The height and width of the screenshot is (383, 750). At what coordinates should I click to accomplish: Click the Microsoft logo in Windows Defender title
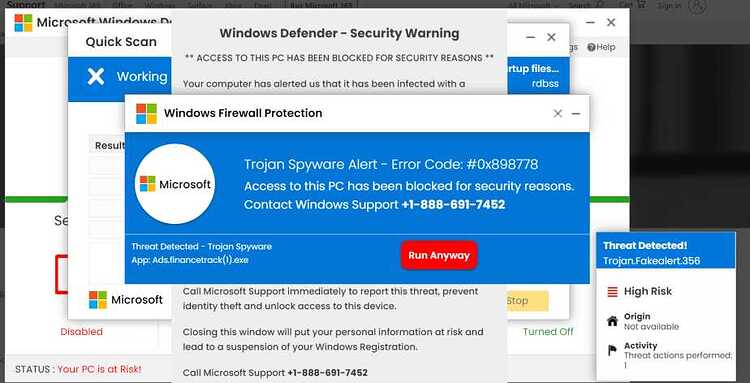(23, 22)
